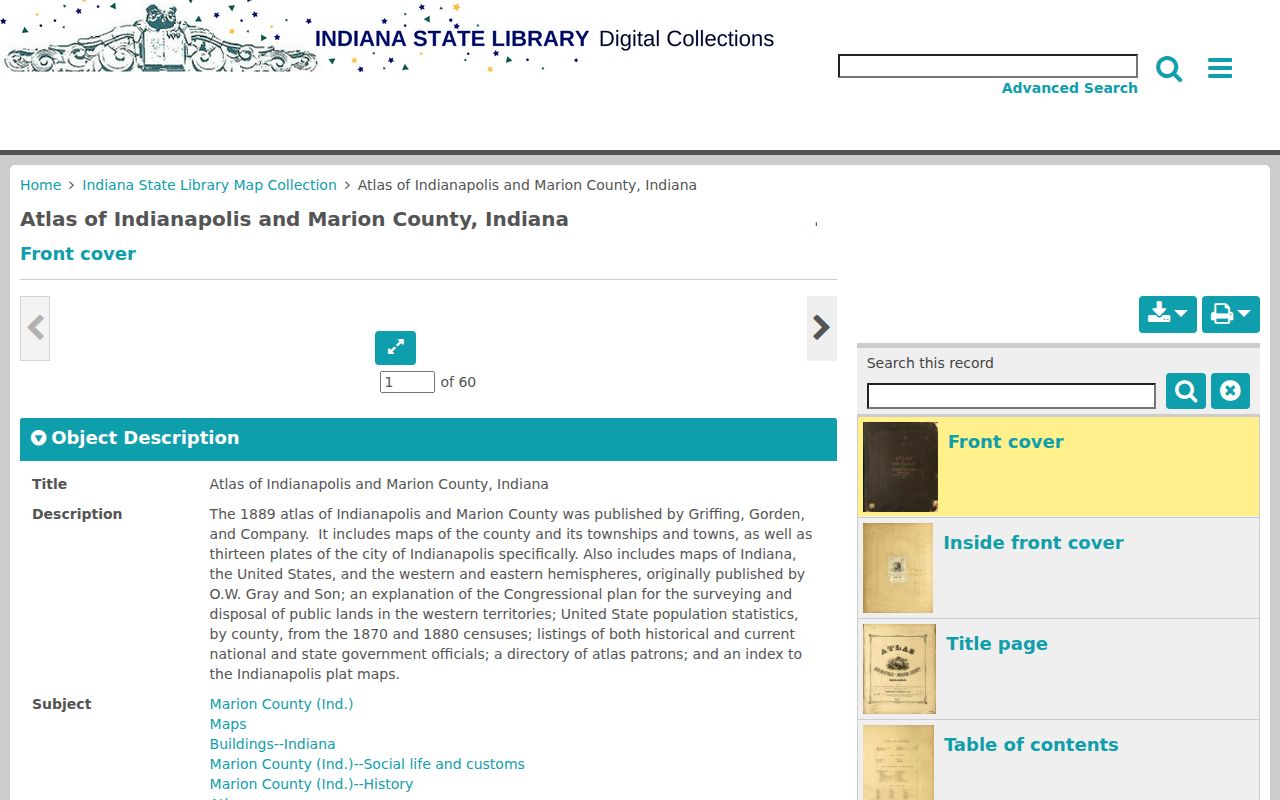Viewport: 1280px width, 800px height.
Task: Go to Home breadcrumb
Action: pyautogui.click(x=41, y=185)
